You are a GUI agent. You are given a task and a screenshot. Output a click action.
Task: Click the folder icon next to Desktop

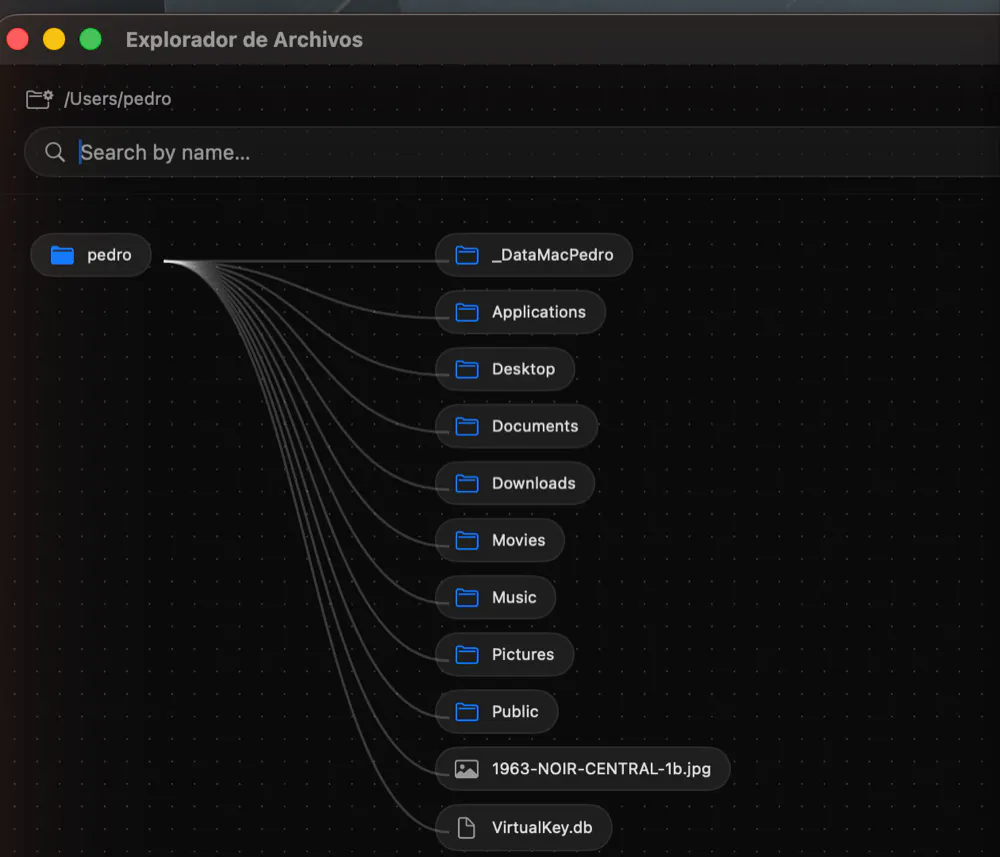coord(467,369)
